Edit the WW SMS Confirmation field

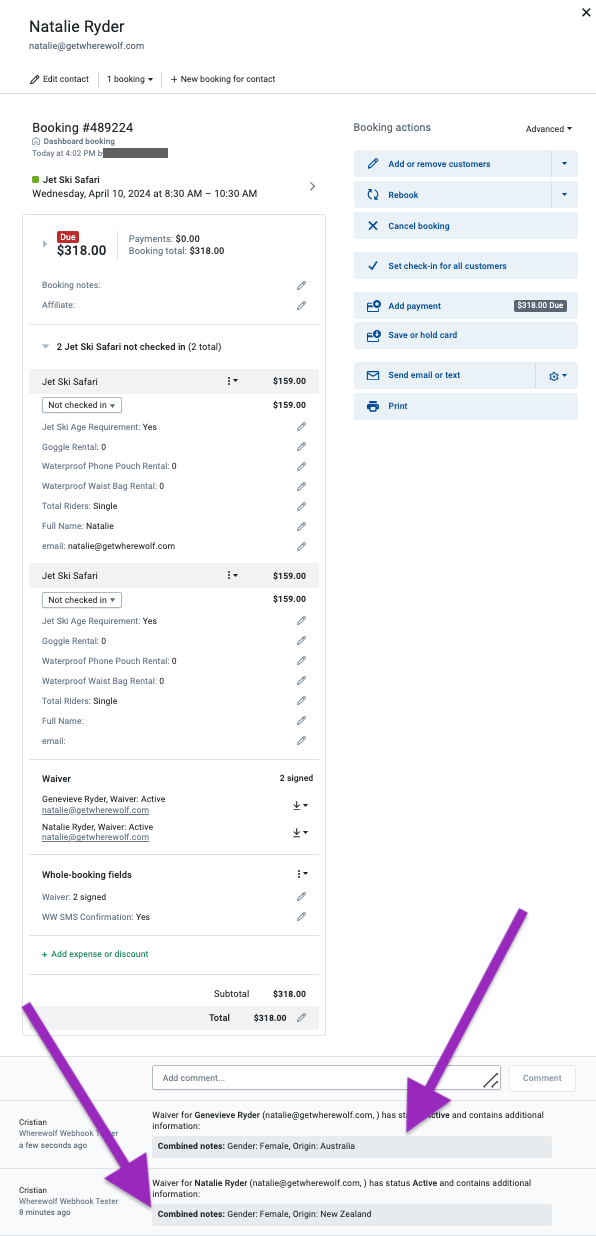[301, 917]
